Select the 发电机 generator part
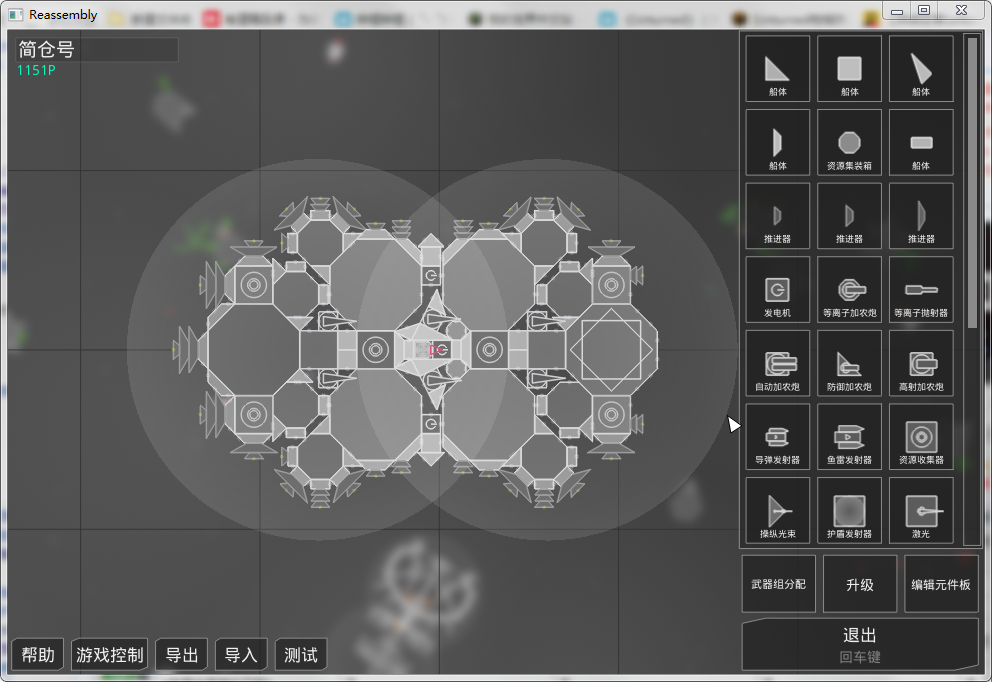 pos(777,290)
